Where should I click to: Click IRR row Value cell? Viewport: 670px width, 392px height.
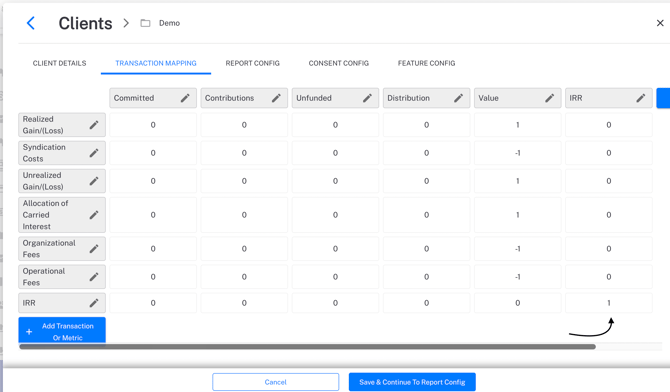[517, 303]
